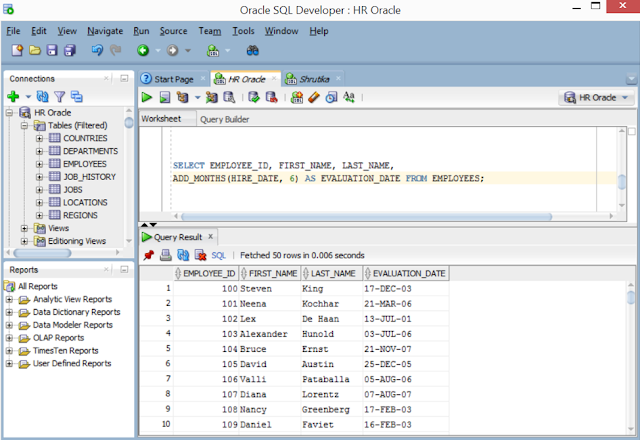The image size is (640, 440).
Task: Sort by EMPLOYEE_ID column header
Action: [206, 273]
